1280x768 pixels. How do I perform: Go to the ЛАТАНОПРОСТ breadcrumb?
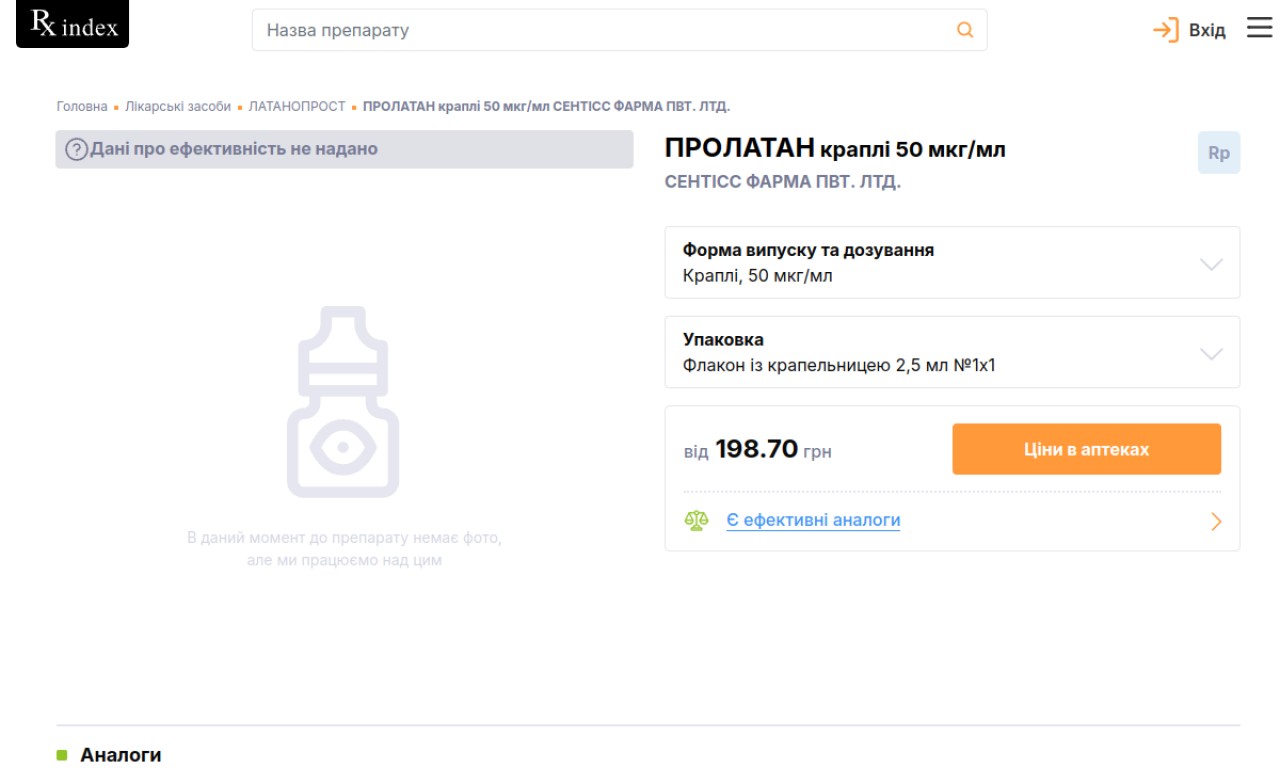297,107
